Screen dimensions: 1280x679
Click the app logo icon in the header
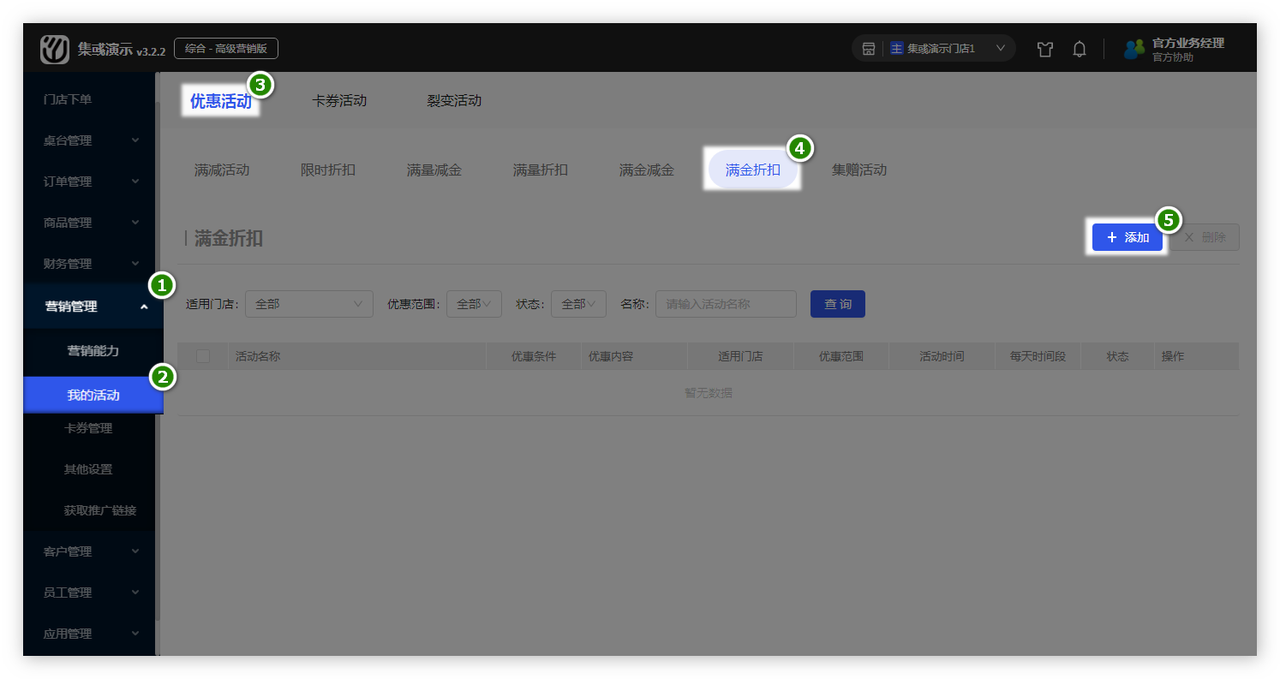pos(55,49)
